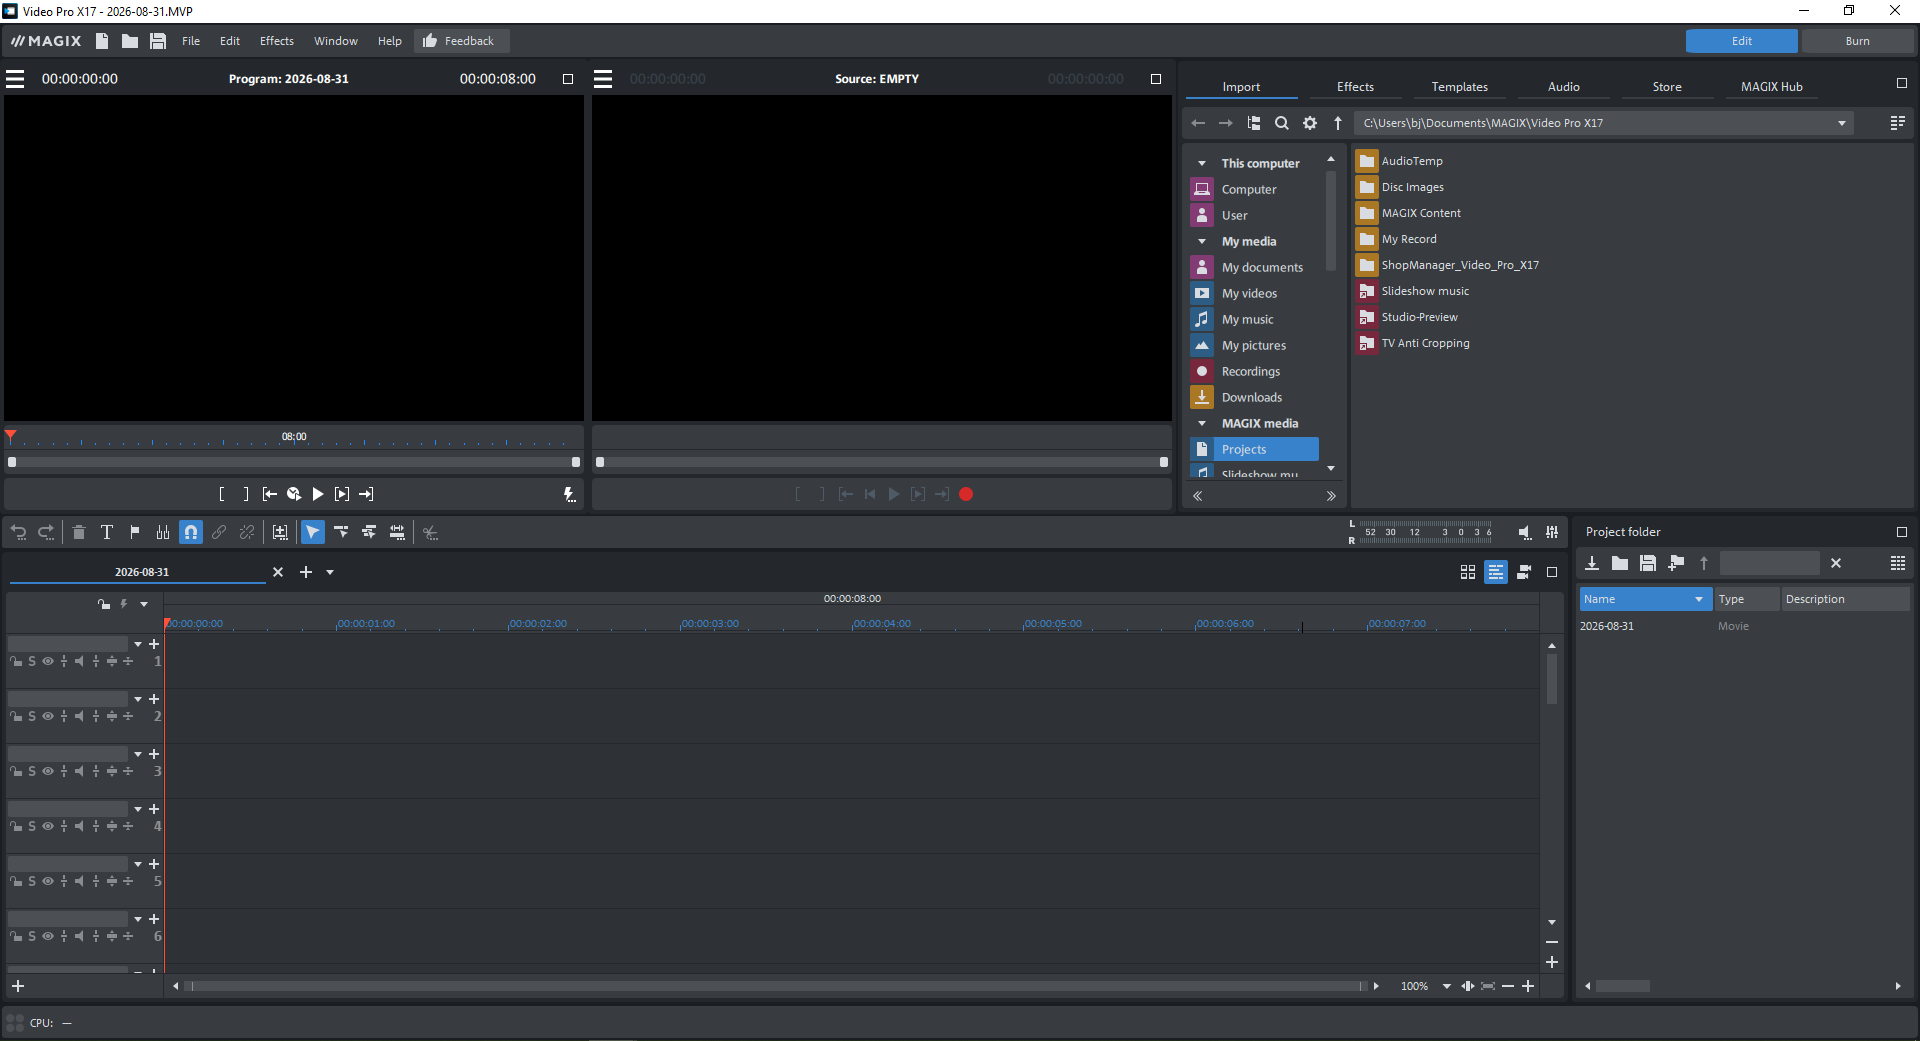The height and width of the screenshot is (1041, 1920).
Task: Add a track below track 2 with plus
Action: click(154, 699)
